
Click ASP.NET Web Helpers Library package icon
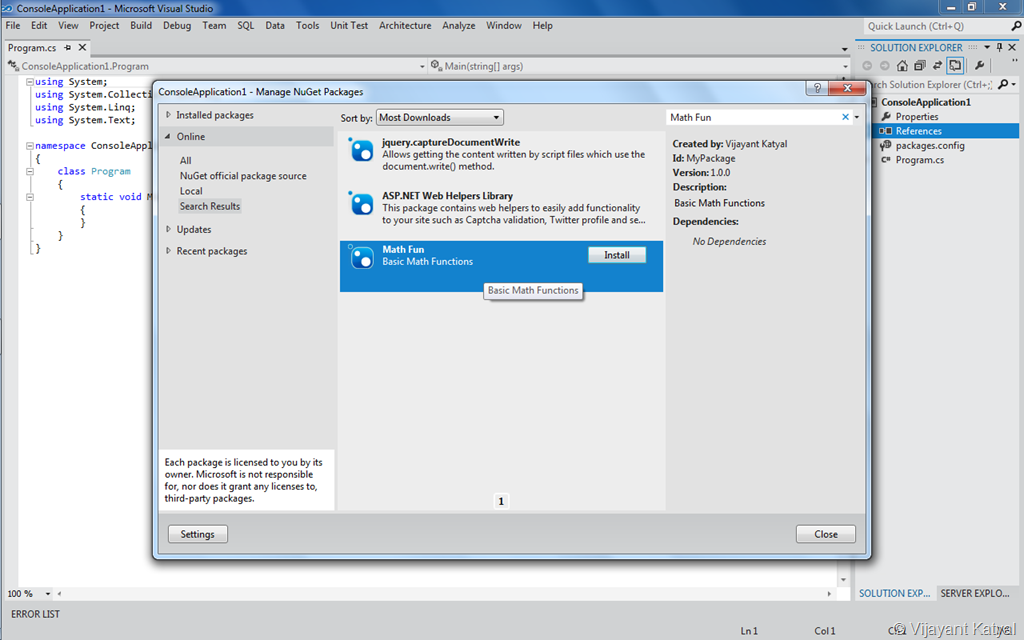pos(361,204)
